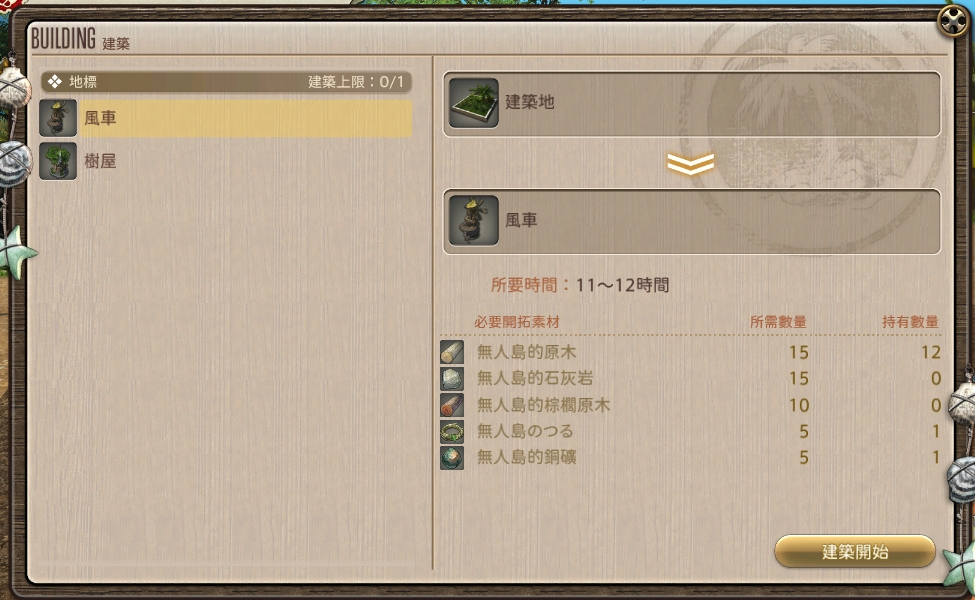Click the 樹屋 treehouse icon in the list
Viewport: 975px width, 600px height.
tap(58, 161)
